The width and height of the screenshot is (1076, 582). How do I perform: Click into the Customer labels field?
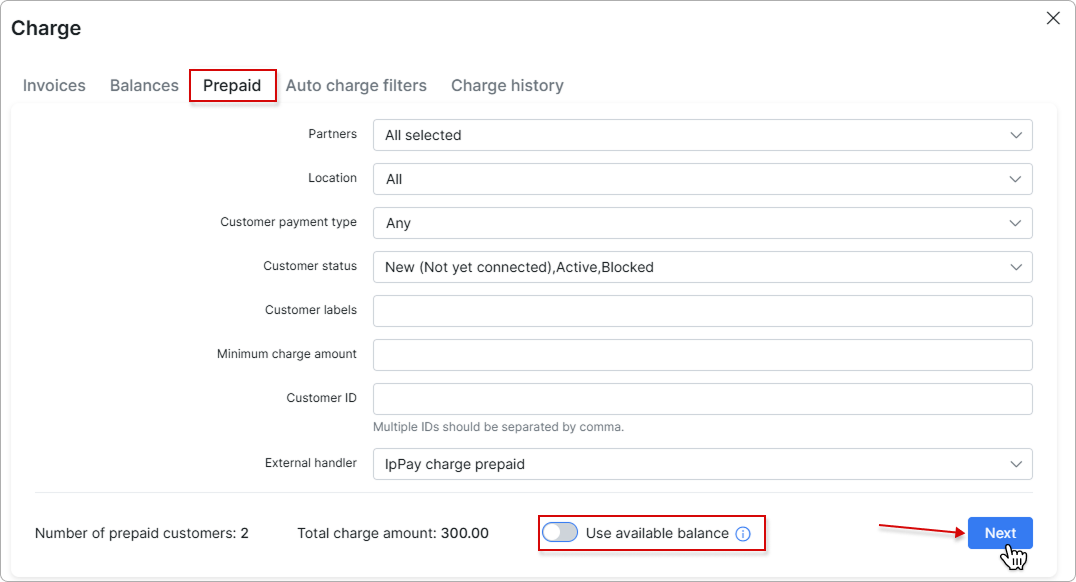click(702, 311)
